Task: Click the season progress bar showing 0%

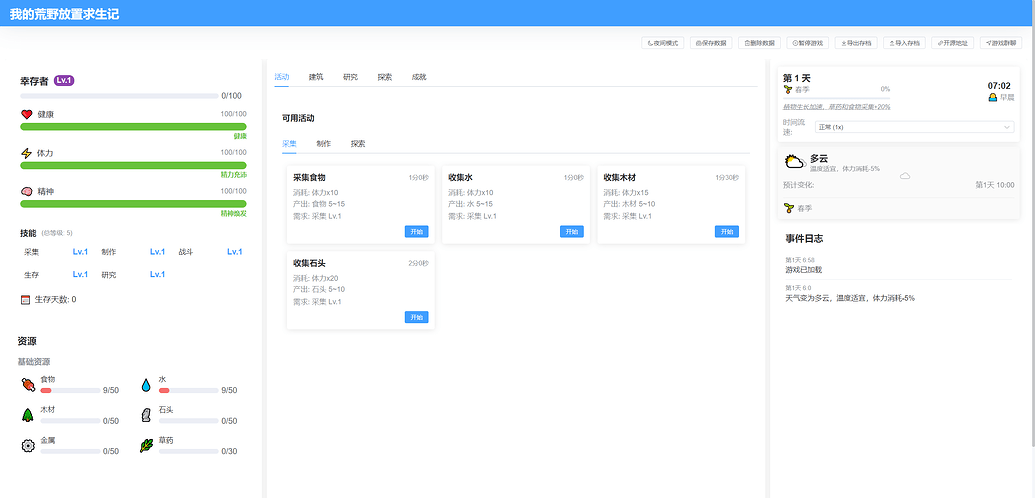Action: click(837, 97)
